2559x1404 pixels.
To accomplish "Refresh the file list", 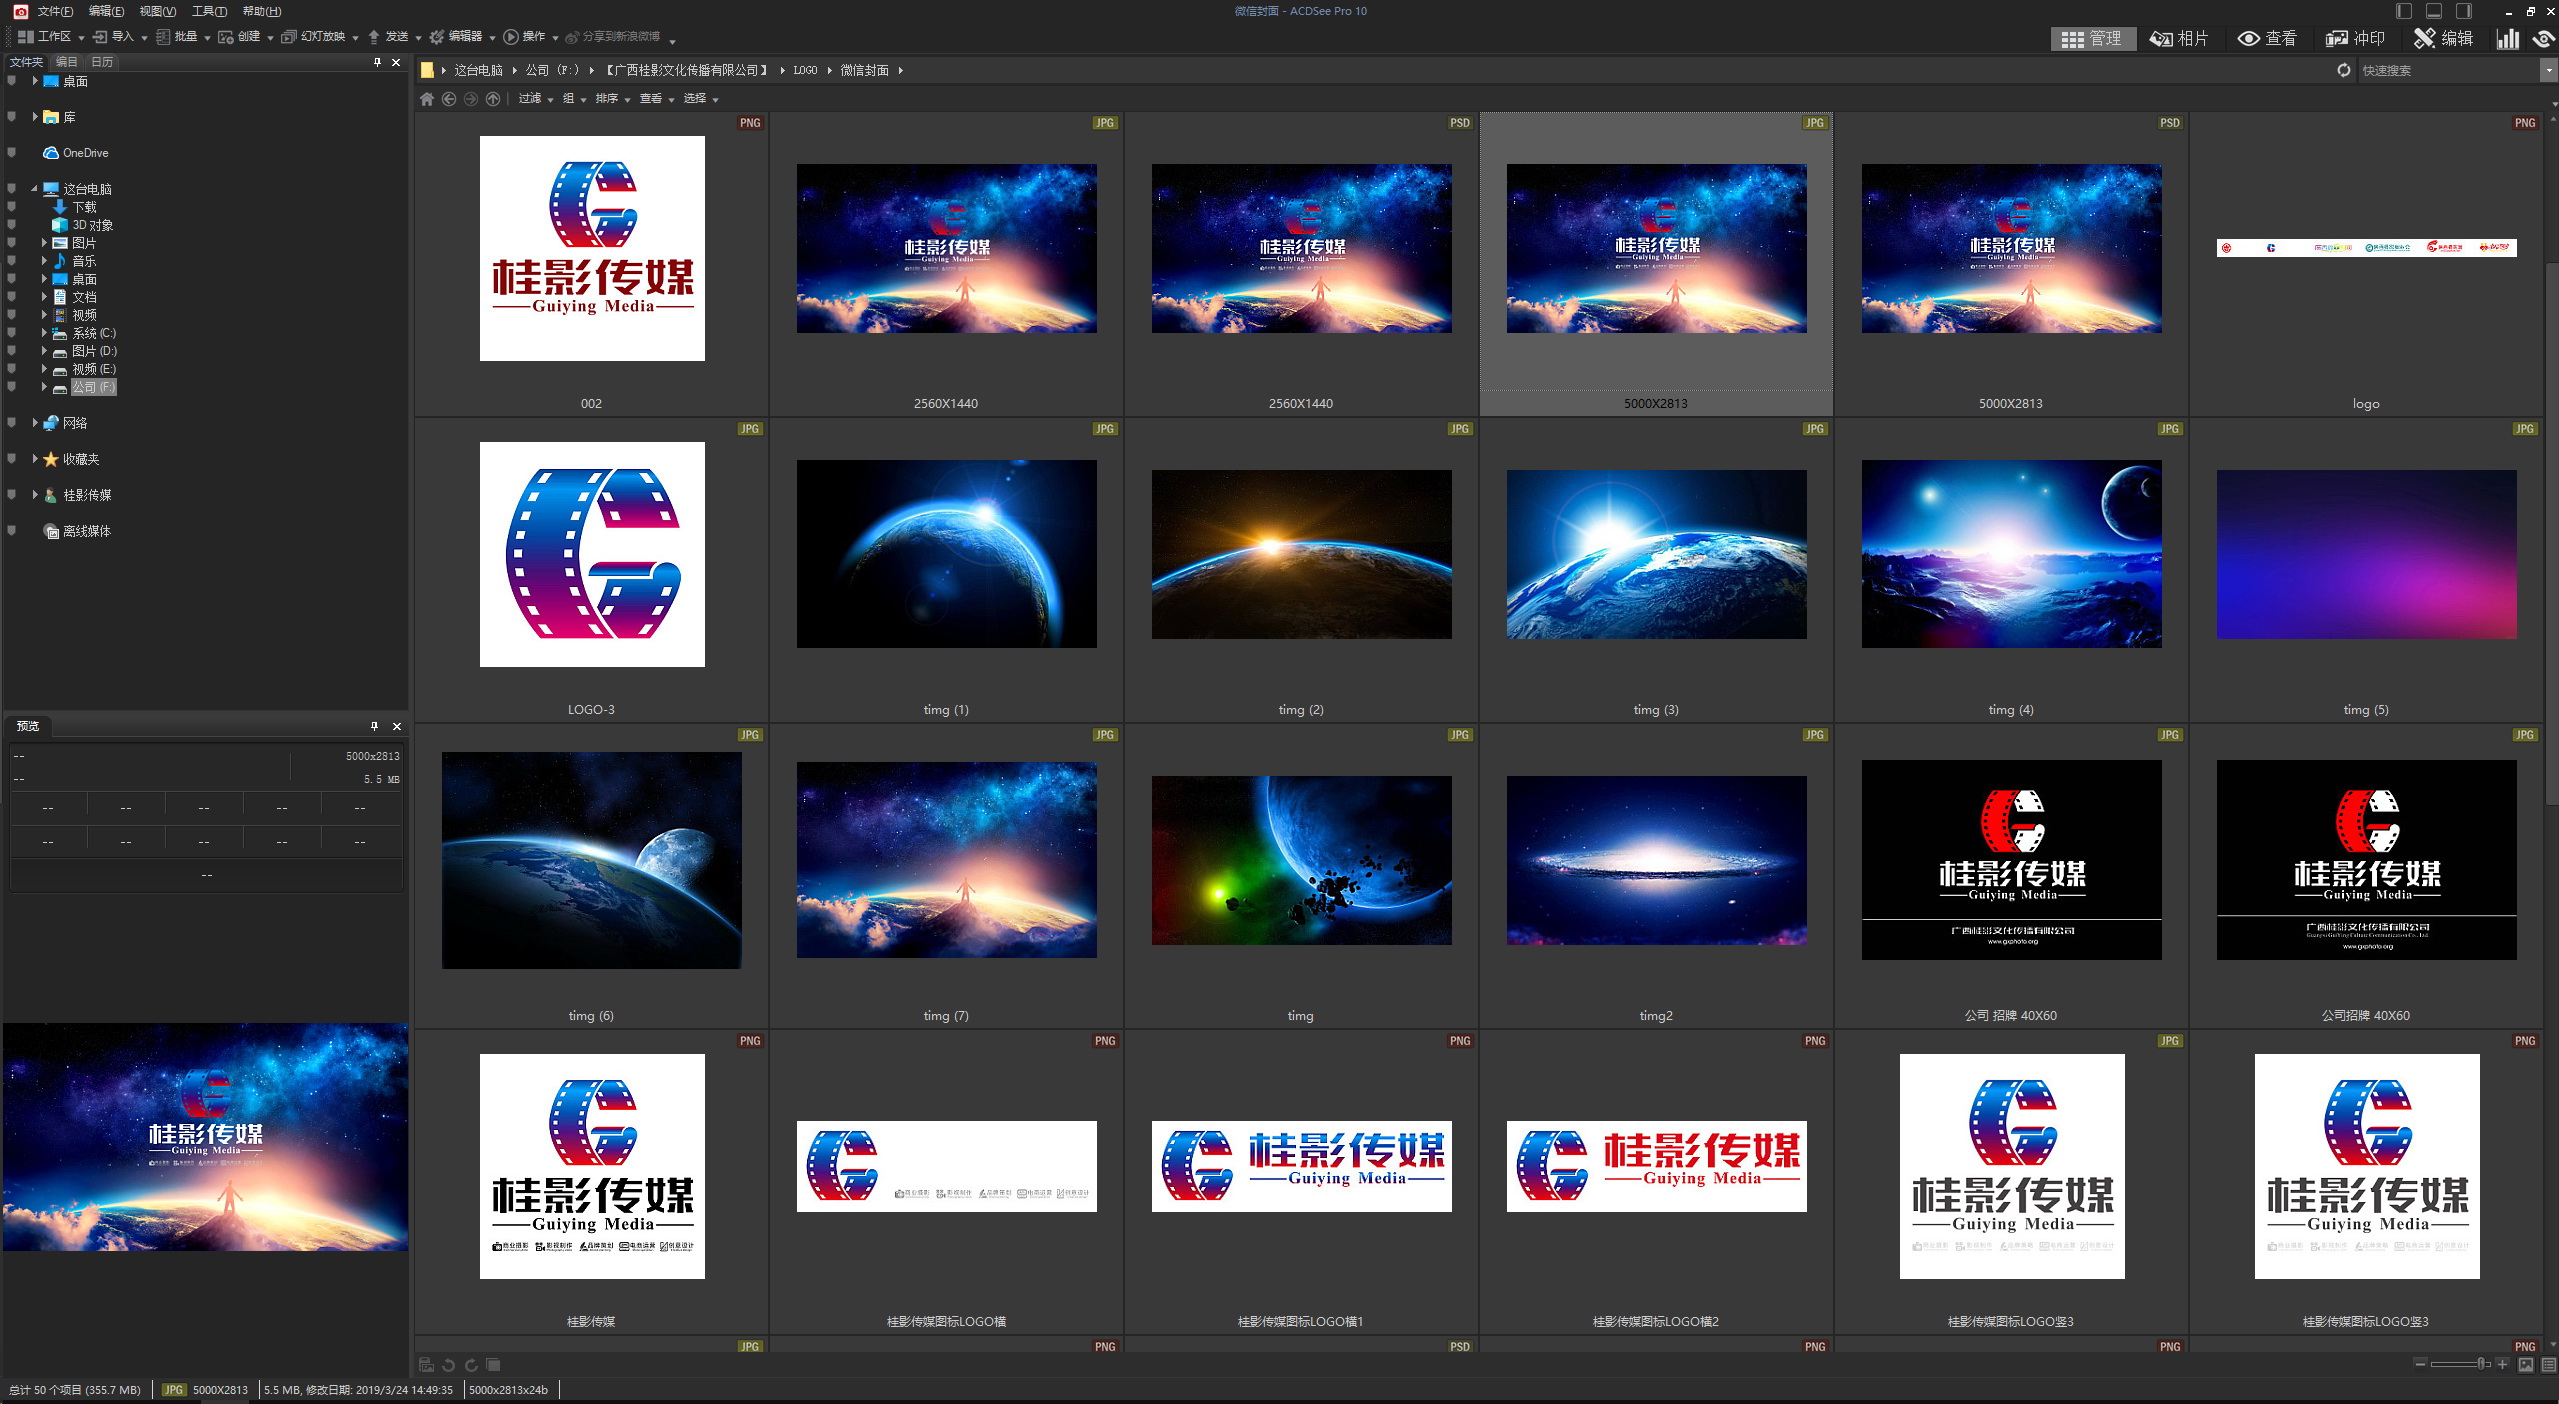I will pyautogui.click(x=2343, y=70).
